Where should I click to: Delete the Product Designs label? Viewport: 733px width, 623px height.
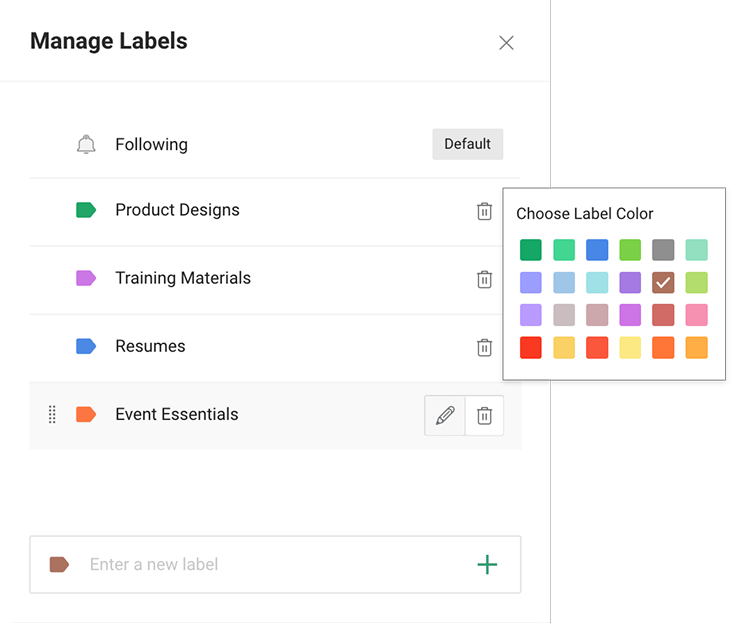point(484,211)
